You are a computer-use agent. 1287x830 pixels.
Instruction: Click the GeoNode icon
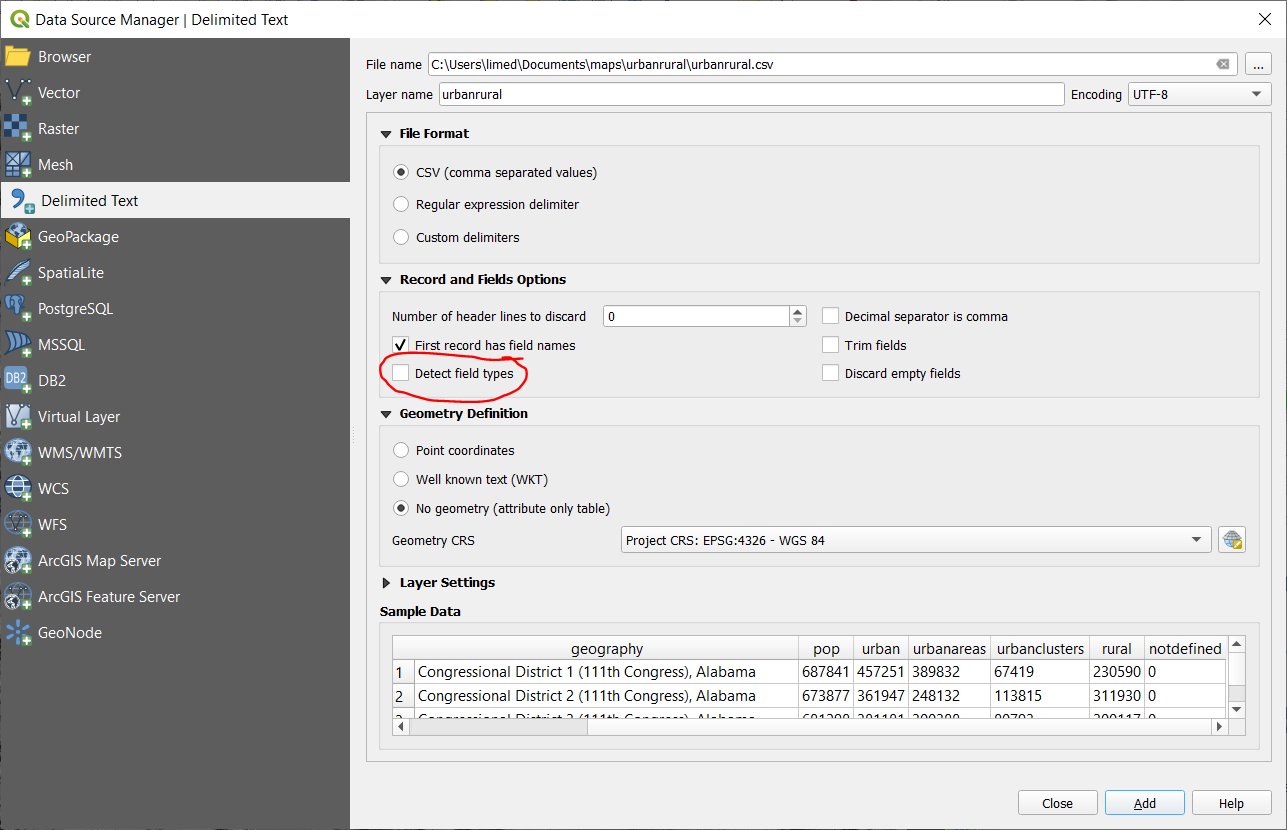pyautogui.click(x=18, y=632)
